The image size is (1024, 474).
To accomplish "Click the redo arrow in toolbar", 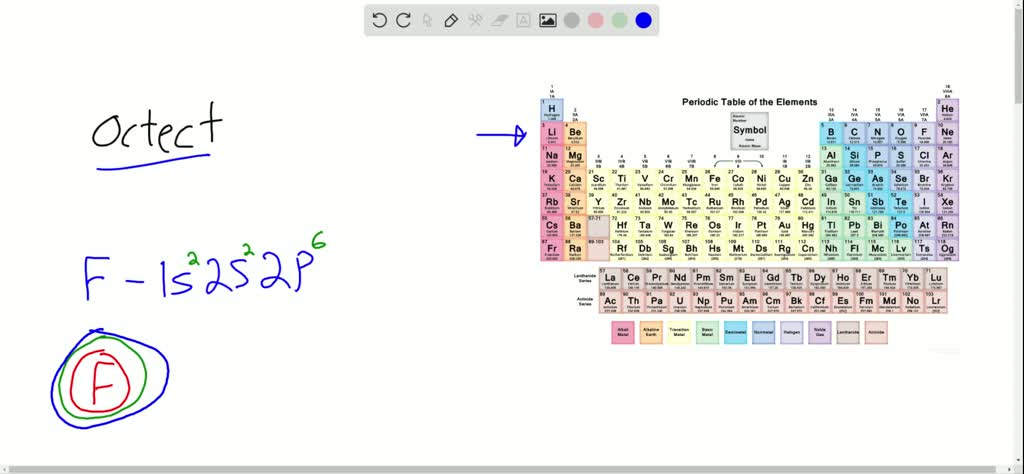I will (404, 20).
